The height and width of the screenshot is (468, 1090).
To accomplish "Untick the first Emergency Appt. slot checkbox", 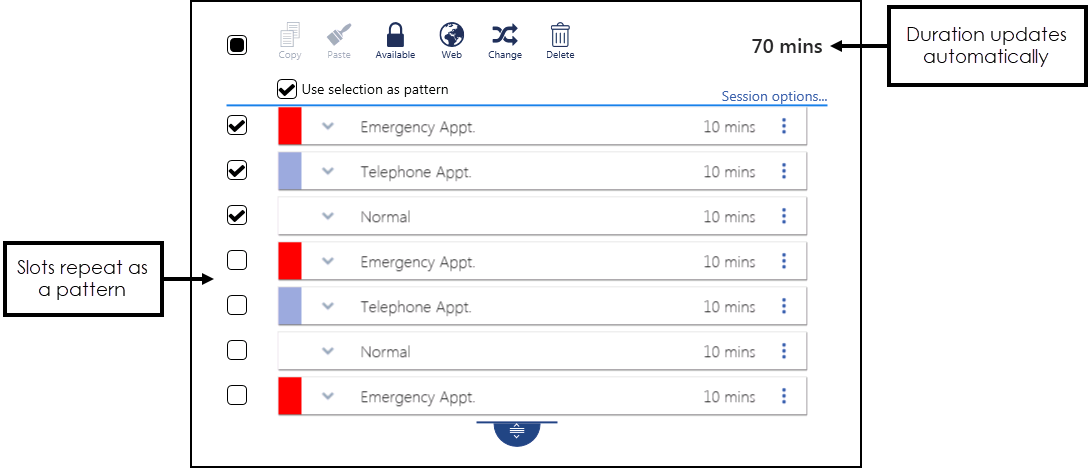I will (x=237, y=126).
